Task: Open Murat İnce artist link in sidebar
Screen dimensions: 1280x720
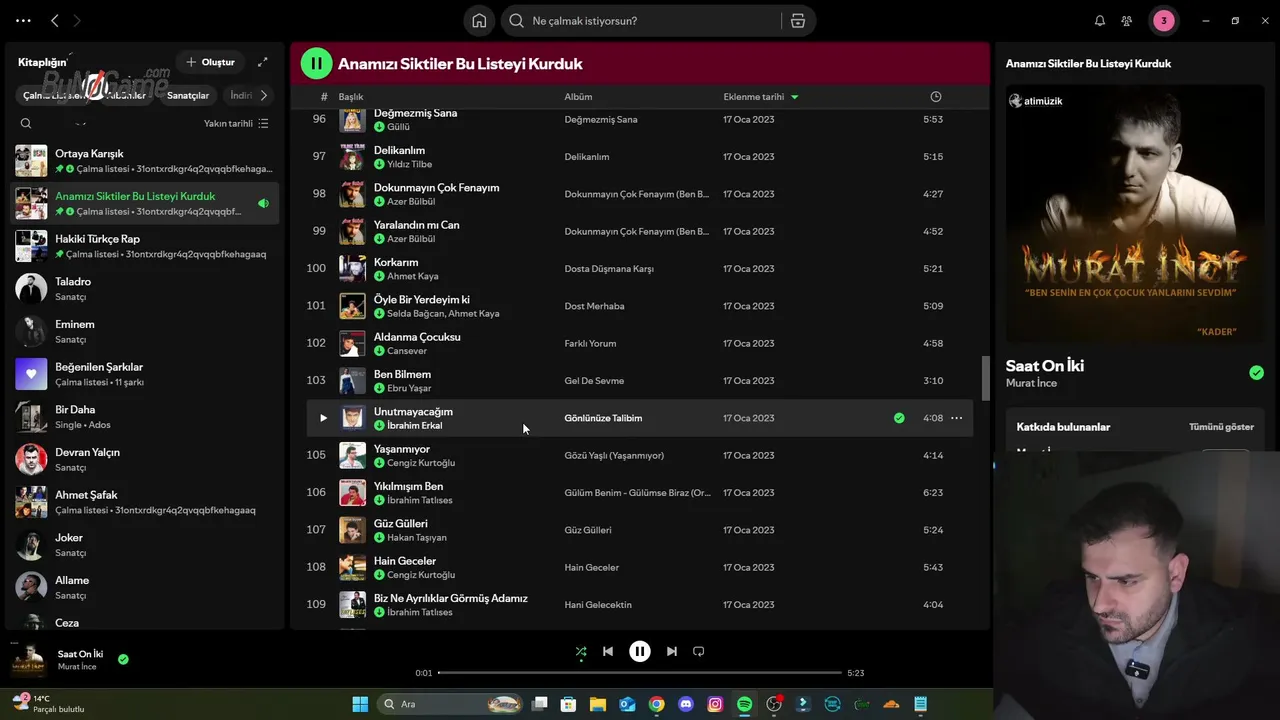Action: click(1031, 384)
